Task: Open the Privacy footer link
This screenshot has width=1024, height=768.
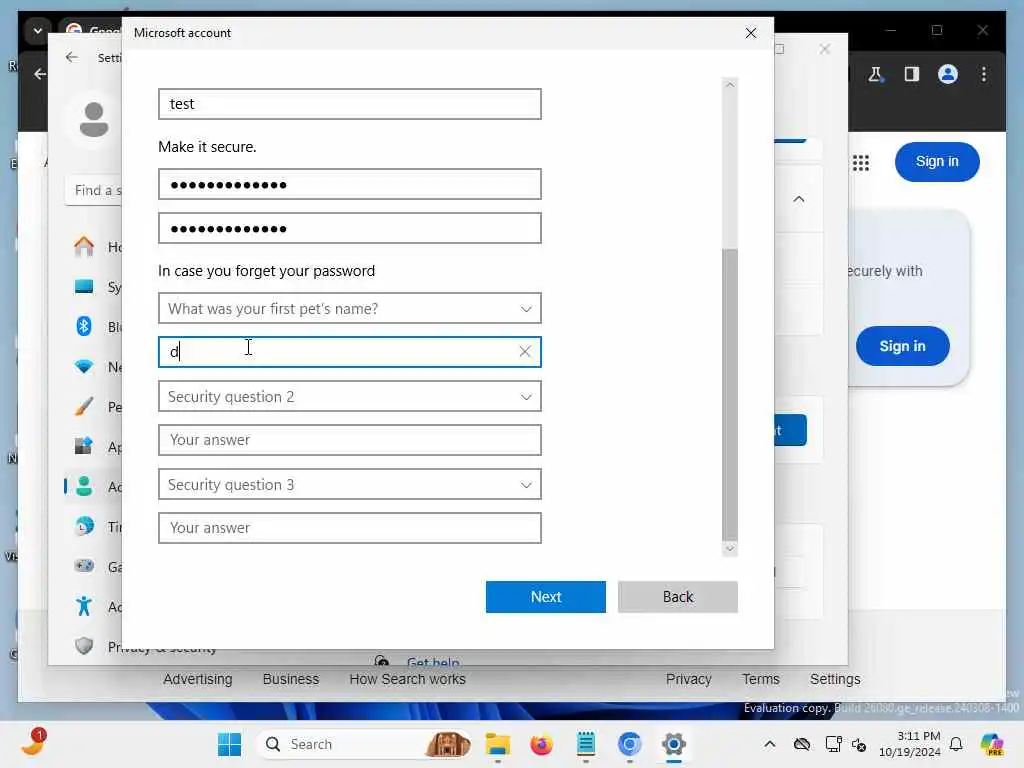Action: point(688,679)
